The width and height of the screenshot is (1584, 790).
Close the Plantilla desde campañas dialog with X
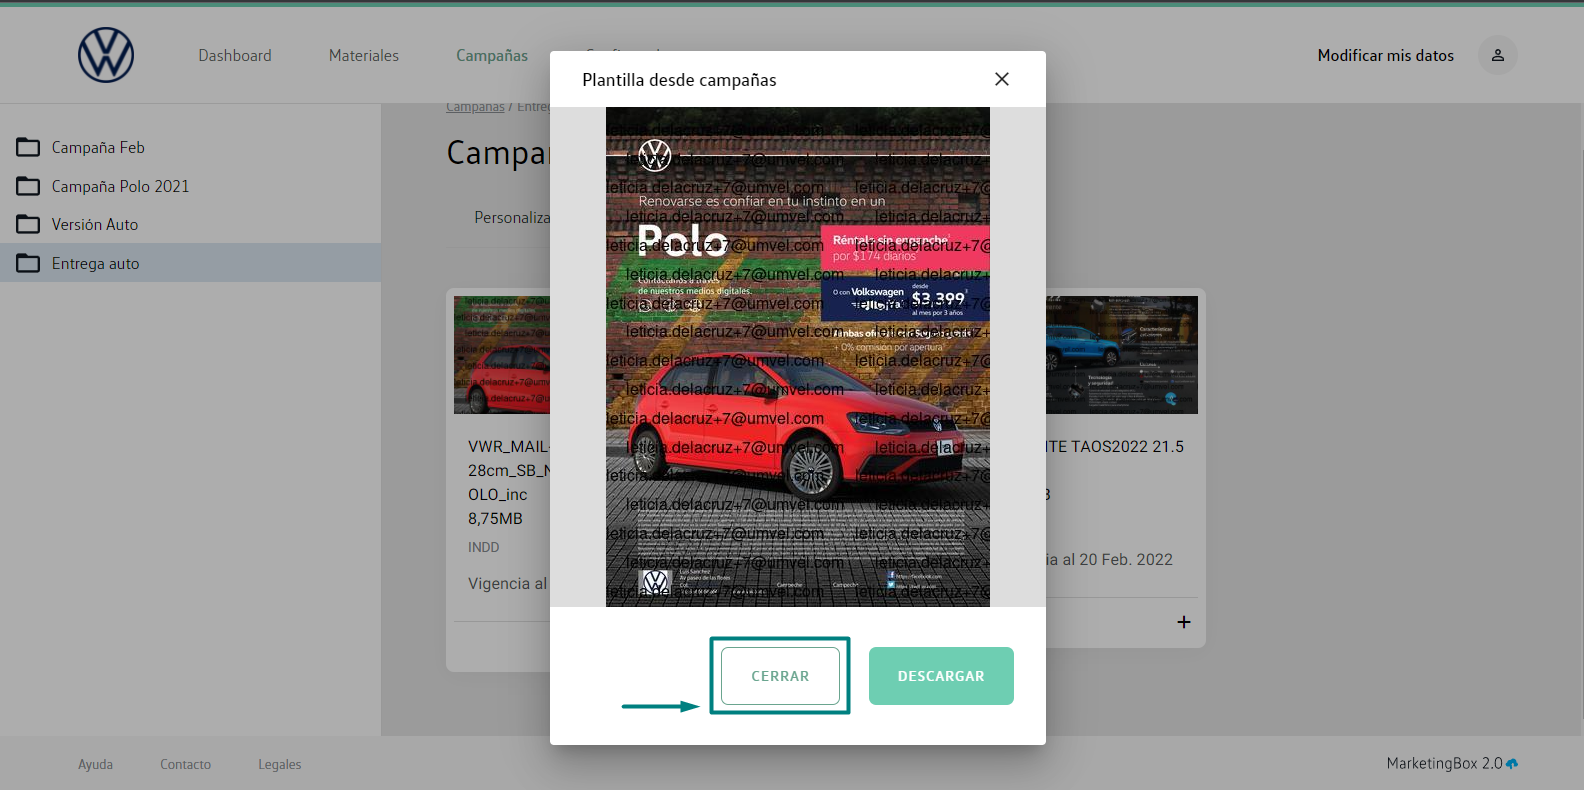click(1002, 79)
